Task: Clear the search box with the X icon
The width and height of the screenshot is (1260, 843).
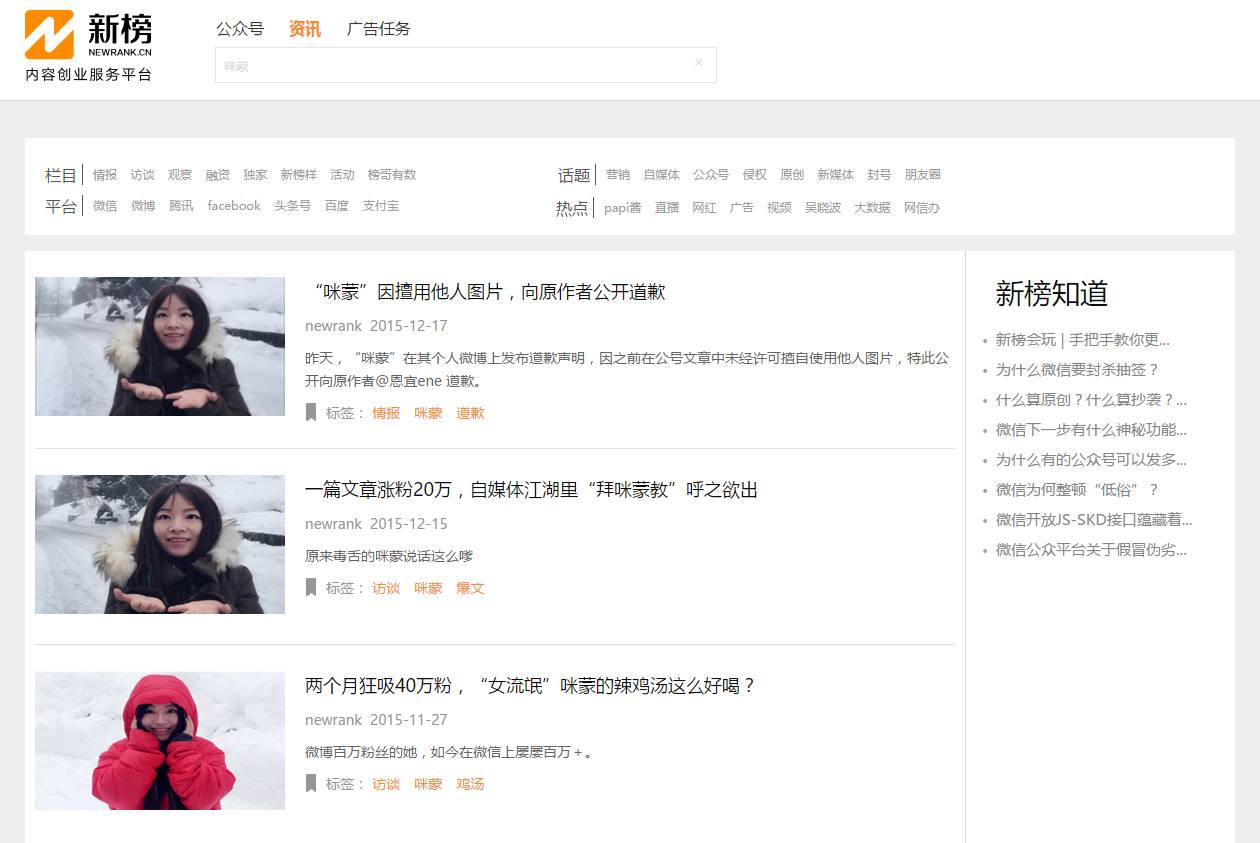Action: pos(698,63)
